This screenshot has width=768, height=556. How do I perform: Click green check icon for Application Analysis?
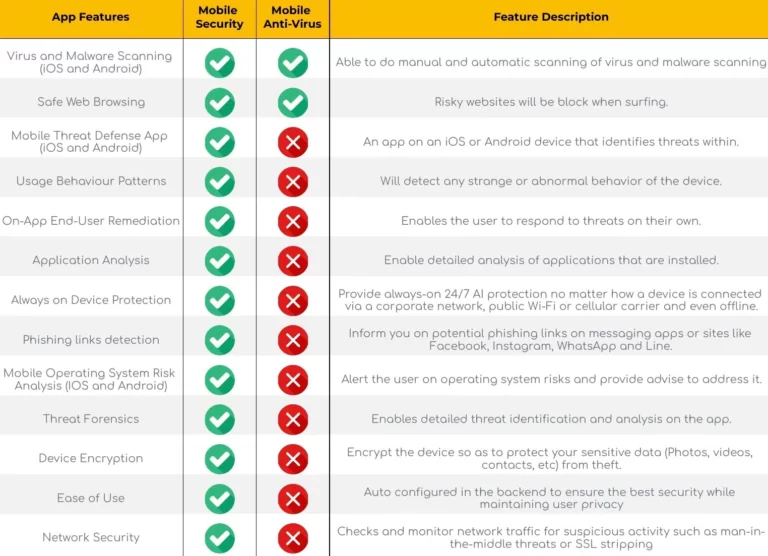point(220,261)
